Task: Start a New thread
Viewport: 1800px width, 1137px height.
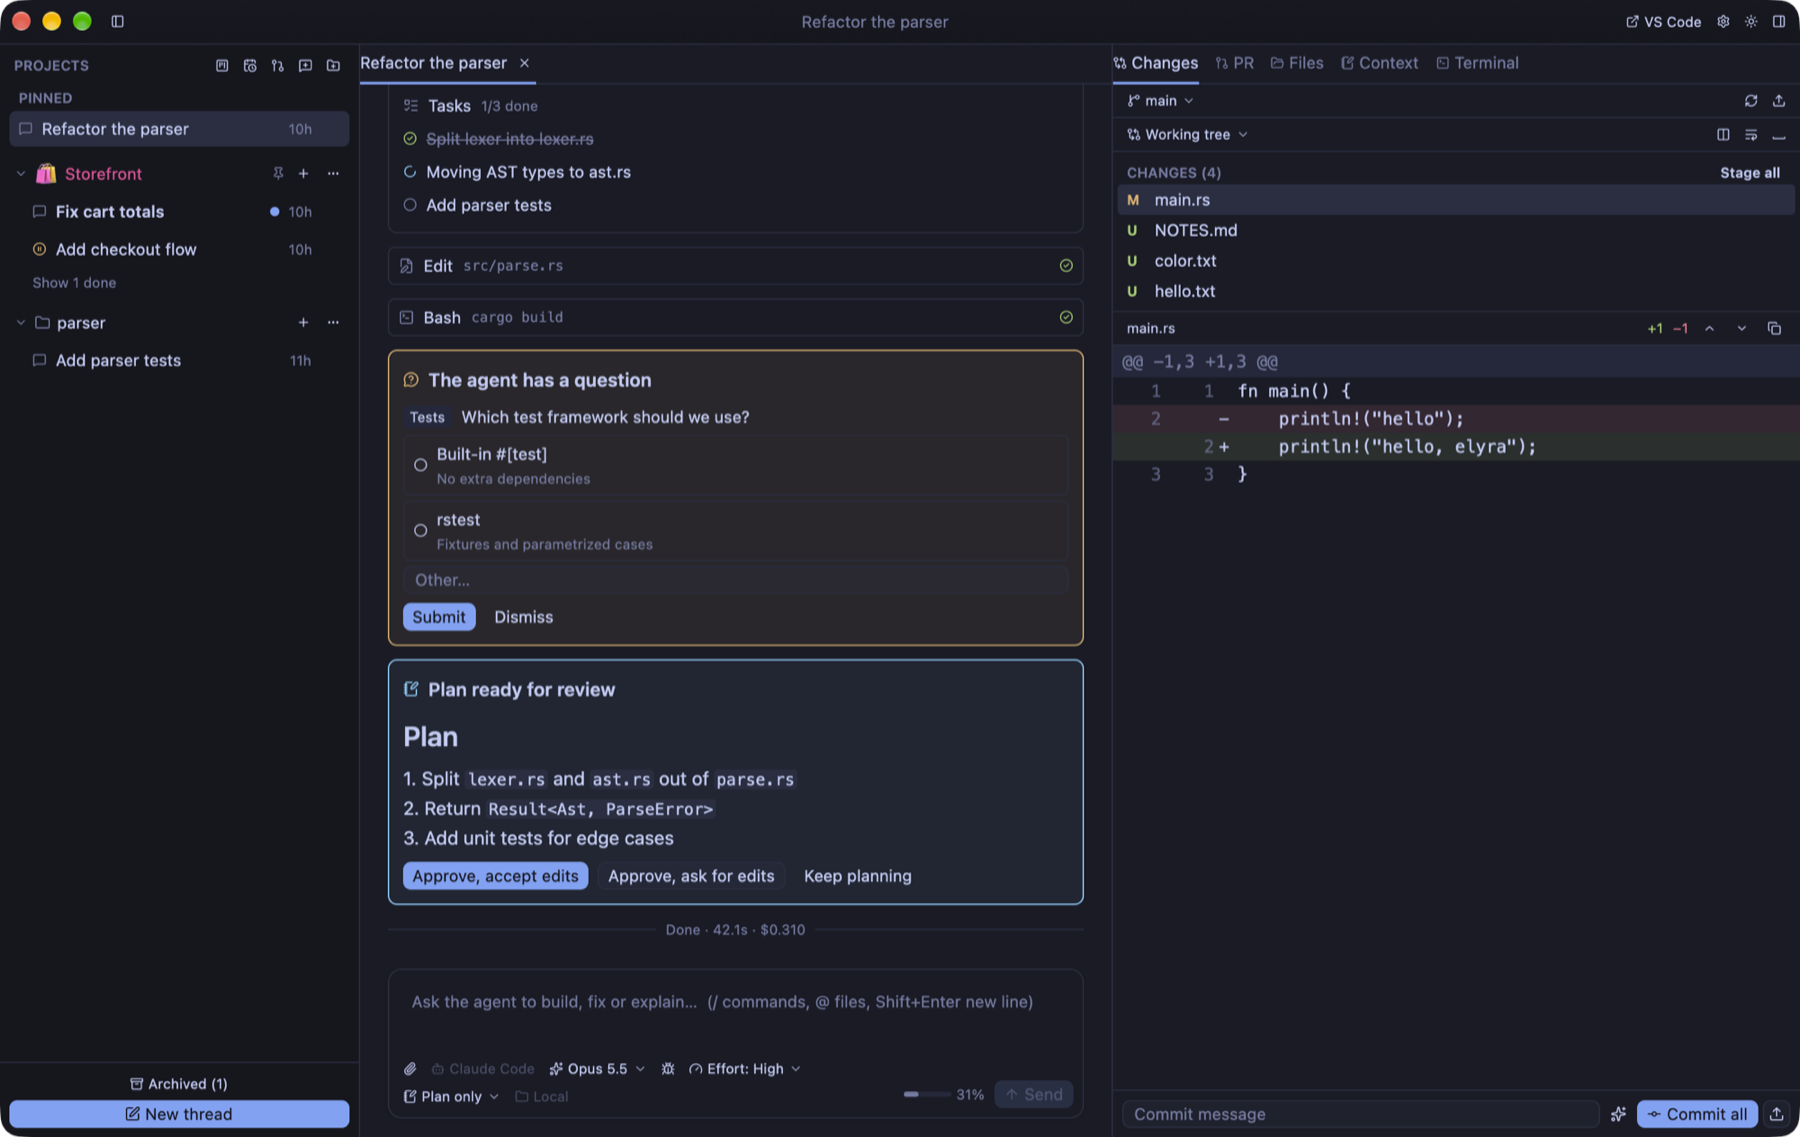Action: pyautogui.click(x=179, y=1114)
